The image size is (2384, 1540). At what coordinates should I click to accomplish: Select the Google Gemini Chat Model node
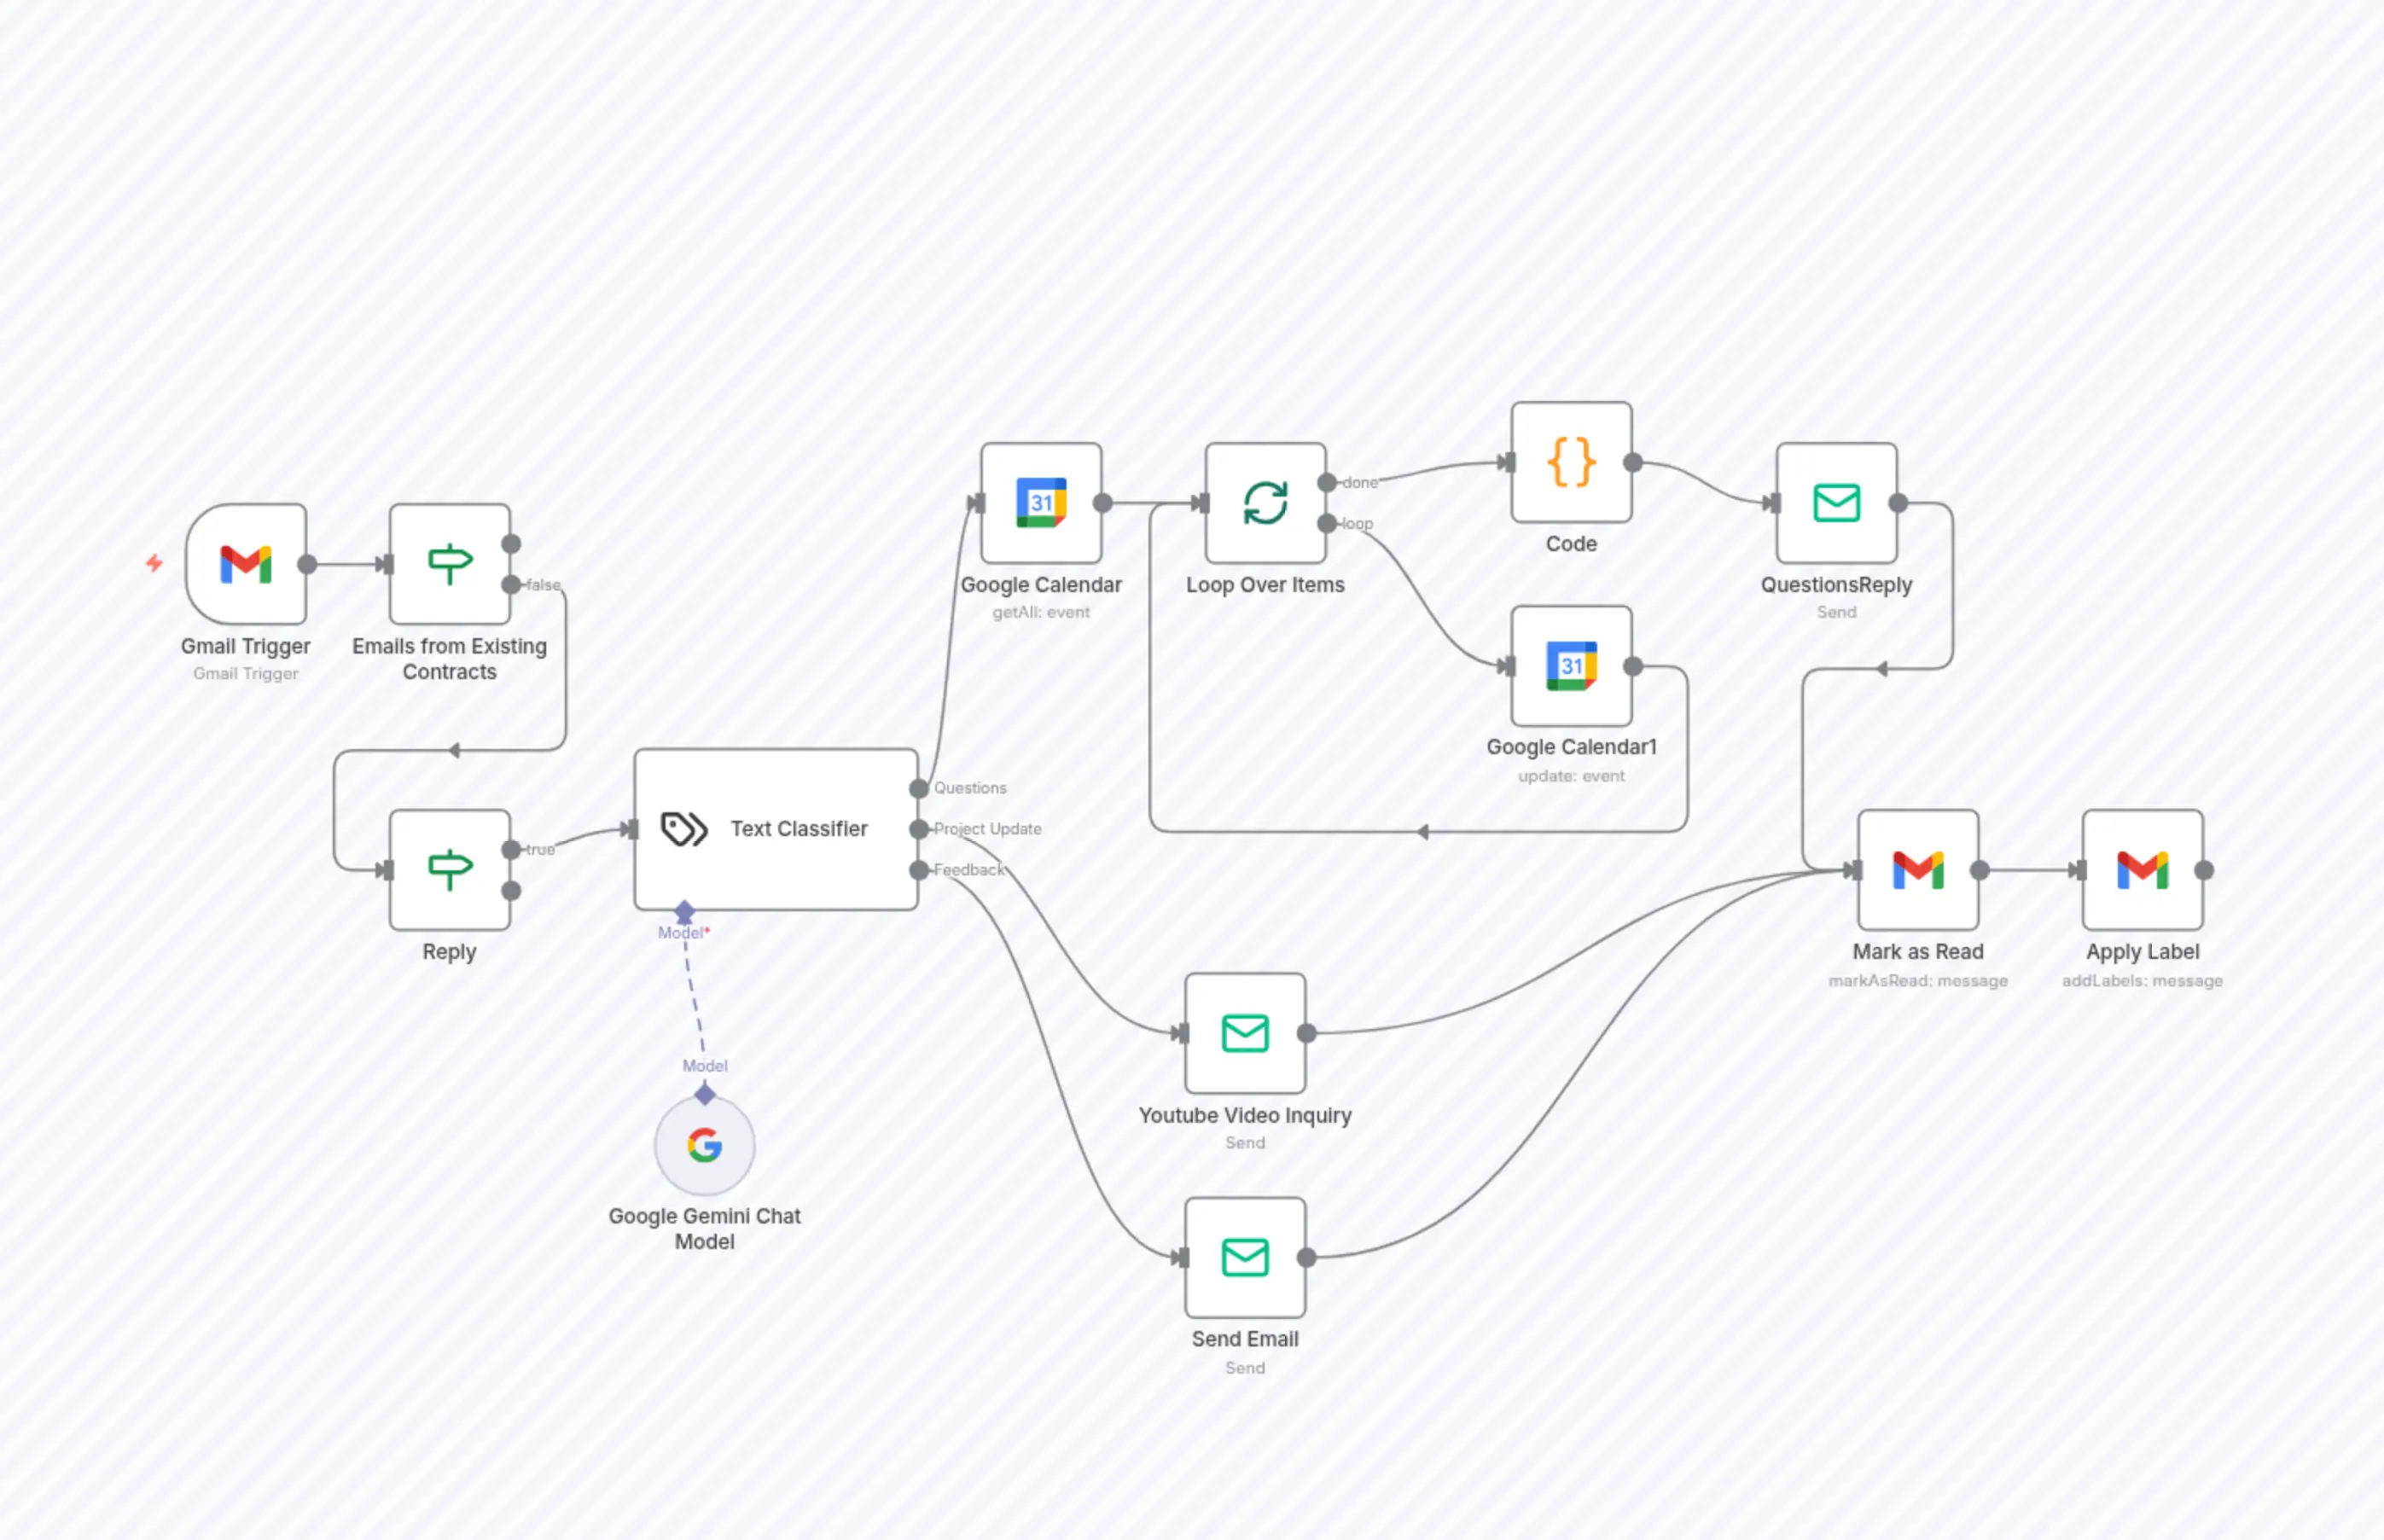coord(704,1145)
